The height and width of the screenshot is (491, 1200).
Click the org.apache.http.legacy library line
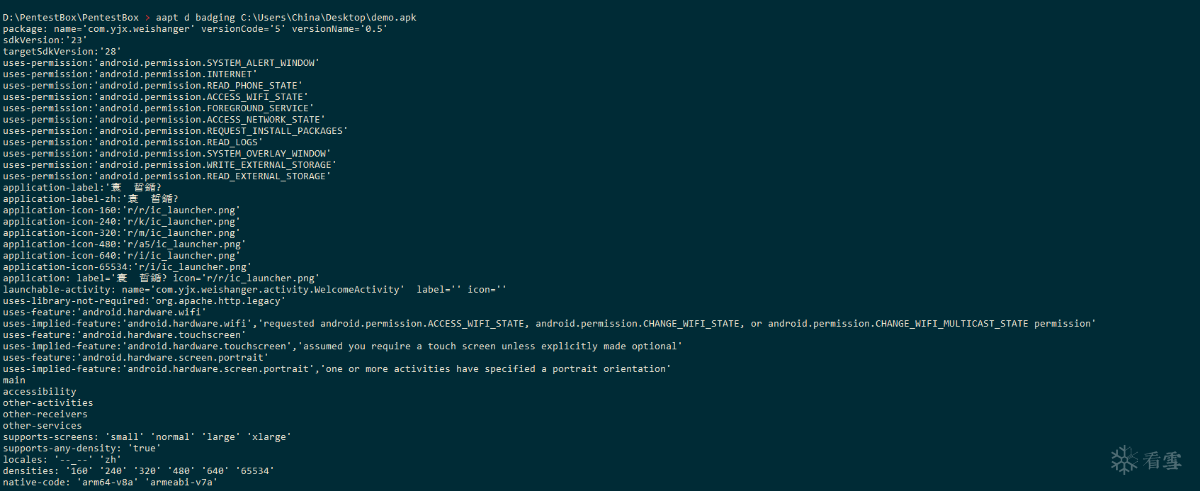click(144, 301)
